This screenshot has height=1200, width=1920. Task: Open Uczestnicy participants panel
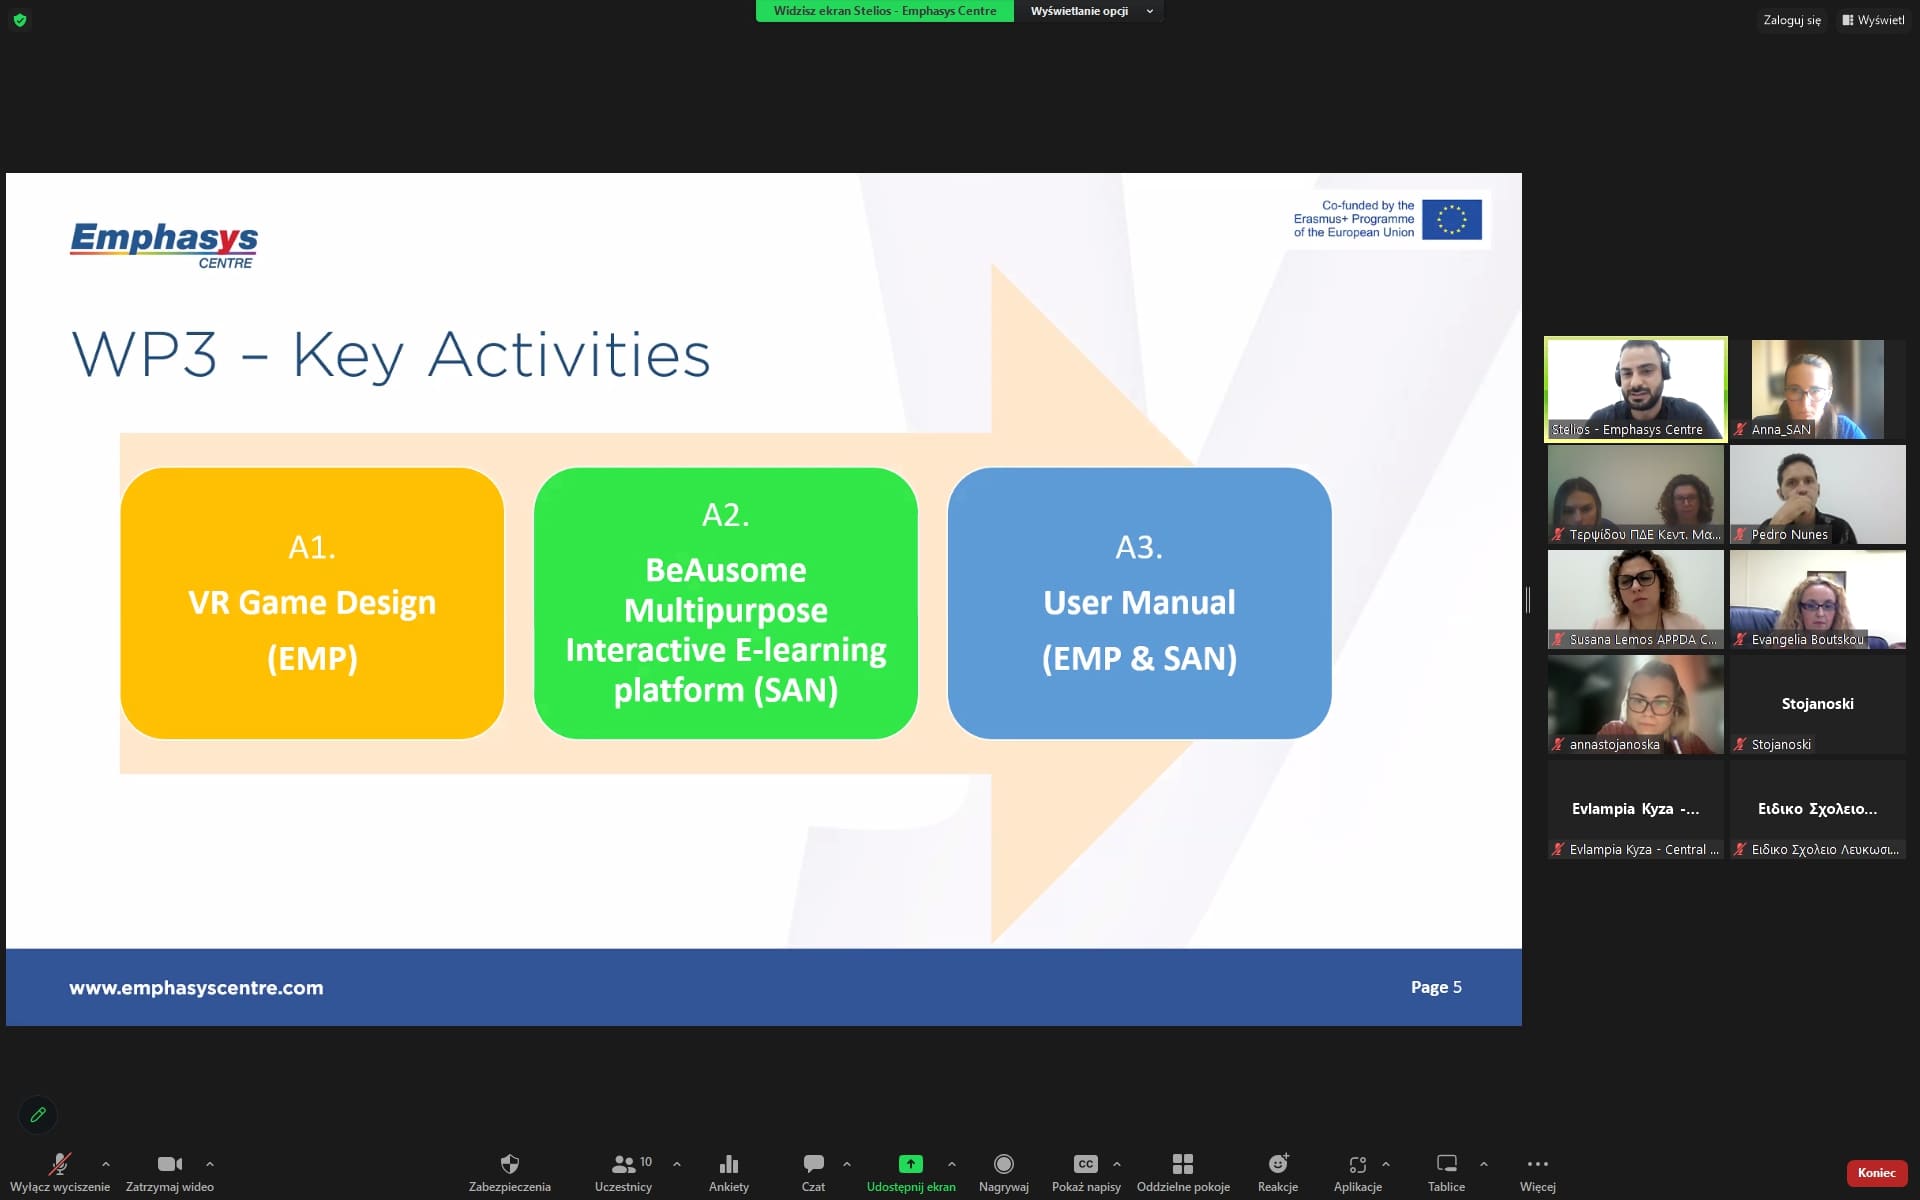624,1164
